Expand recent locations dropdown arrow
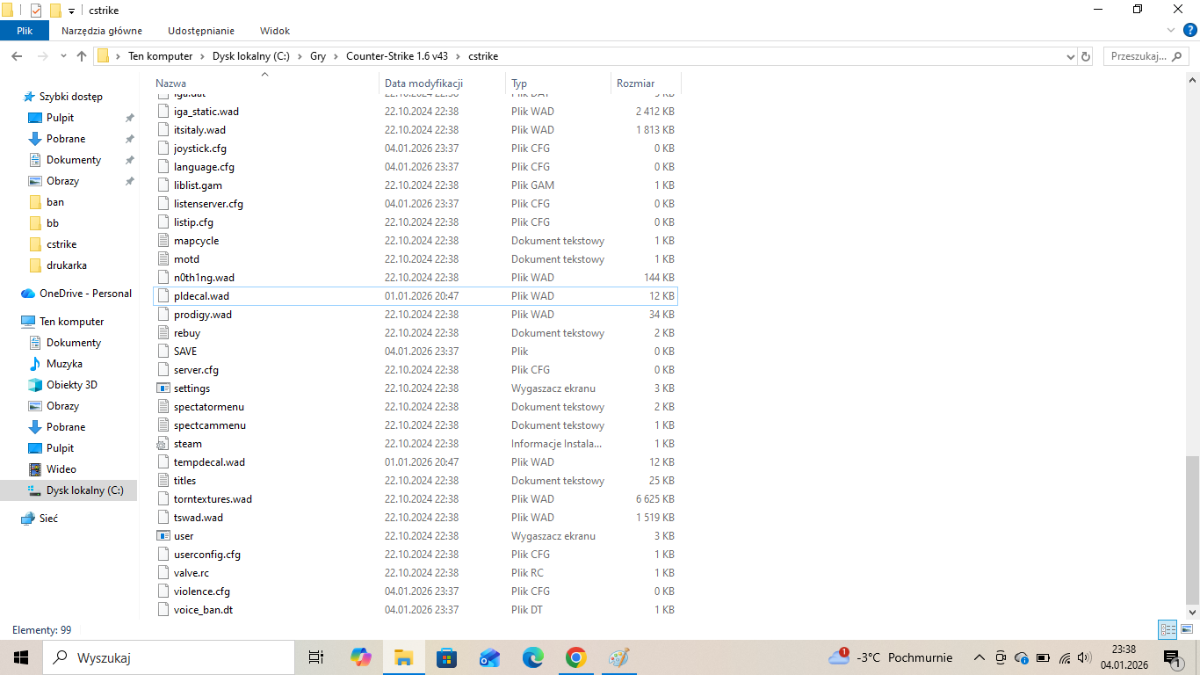The width and height of the screenshot is (1200, 675). point(62,57)
